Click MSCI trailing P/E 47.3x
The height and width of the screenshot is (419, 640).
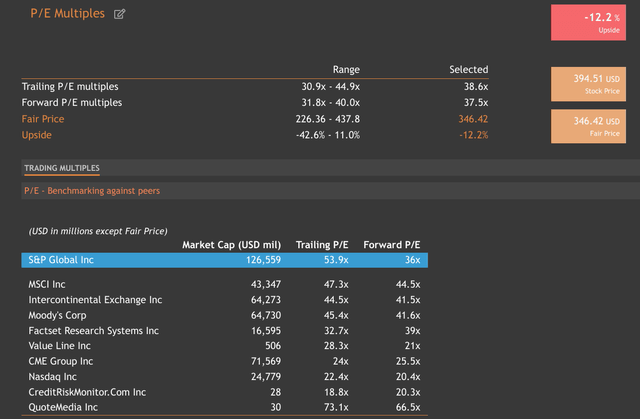[x=336, y=284]
